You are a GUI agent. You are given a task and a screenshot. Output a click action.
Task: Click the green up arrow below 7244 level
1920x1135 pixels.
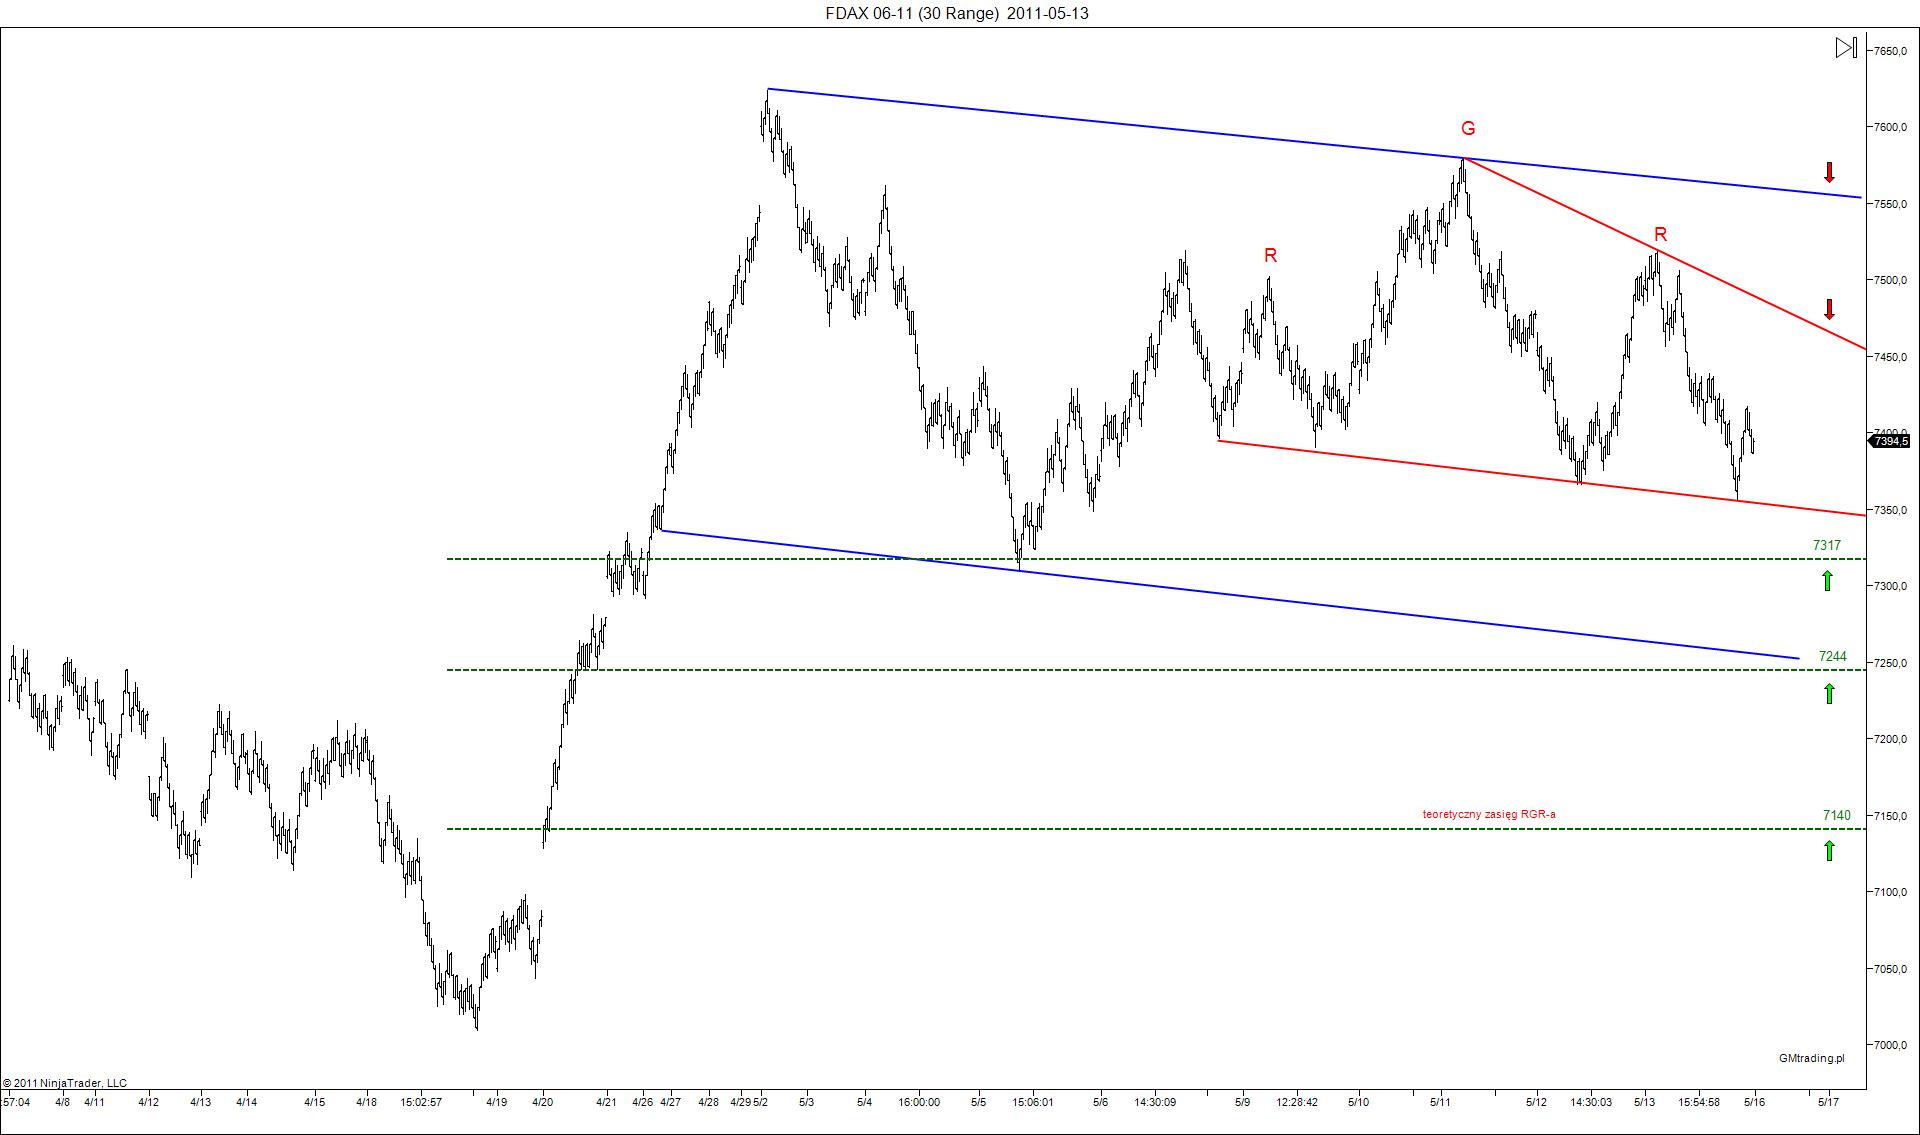pos(1829,693)
